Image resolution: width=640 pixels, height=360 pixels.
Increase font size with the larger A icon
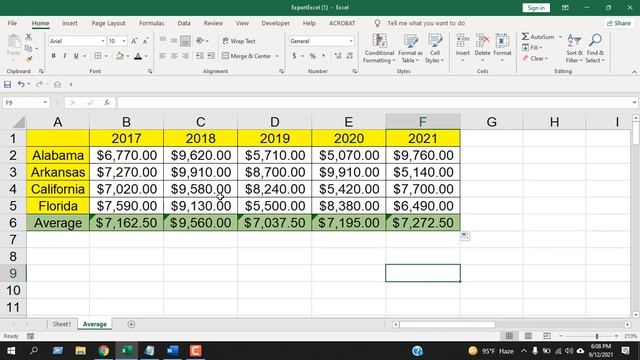(x=134, y=41)
